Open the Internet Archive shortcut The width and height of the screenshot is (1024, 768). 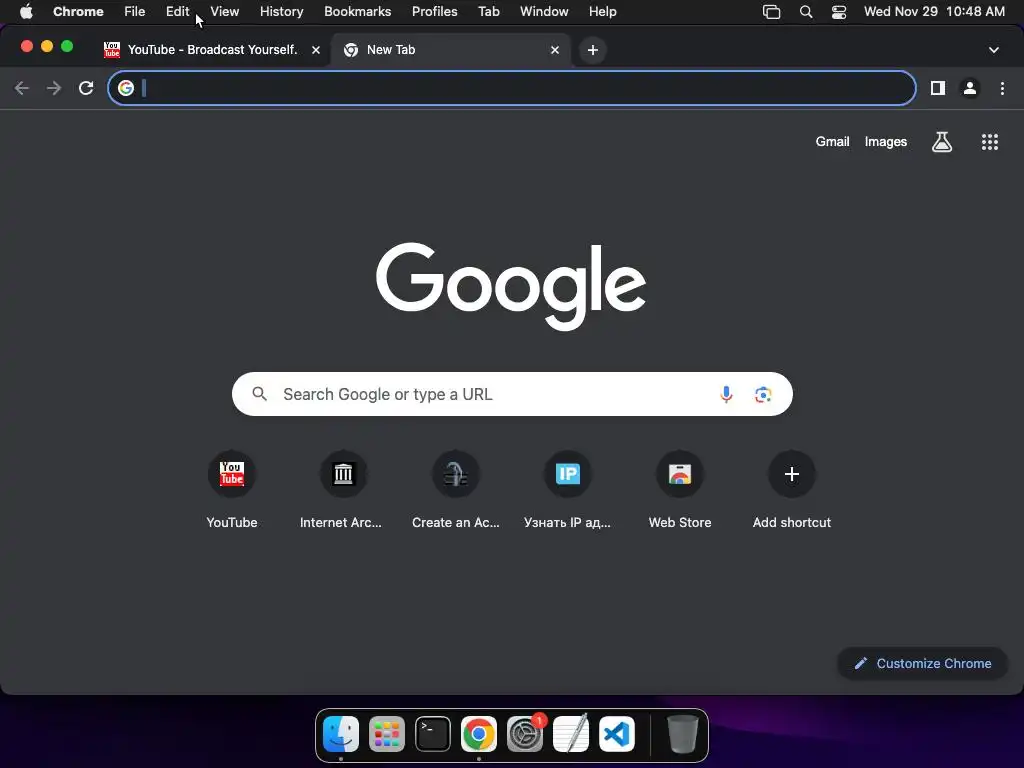[344, 490]
